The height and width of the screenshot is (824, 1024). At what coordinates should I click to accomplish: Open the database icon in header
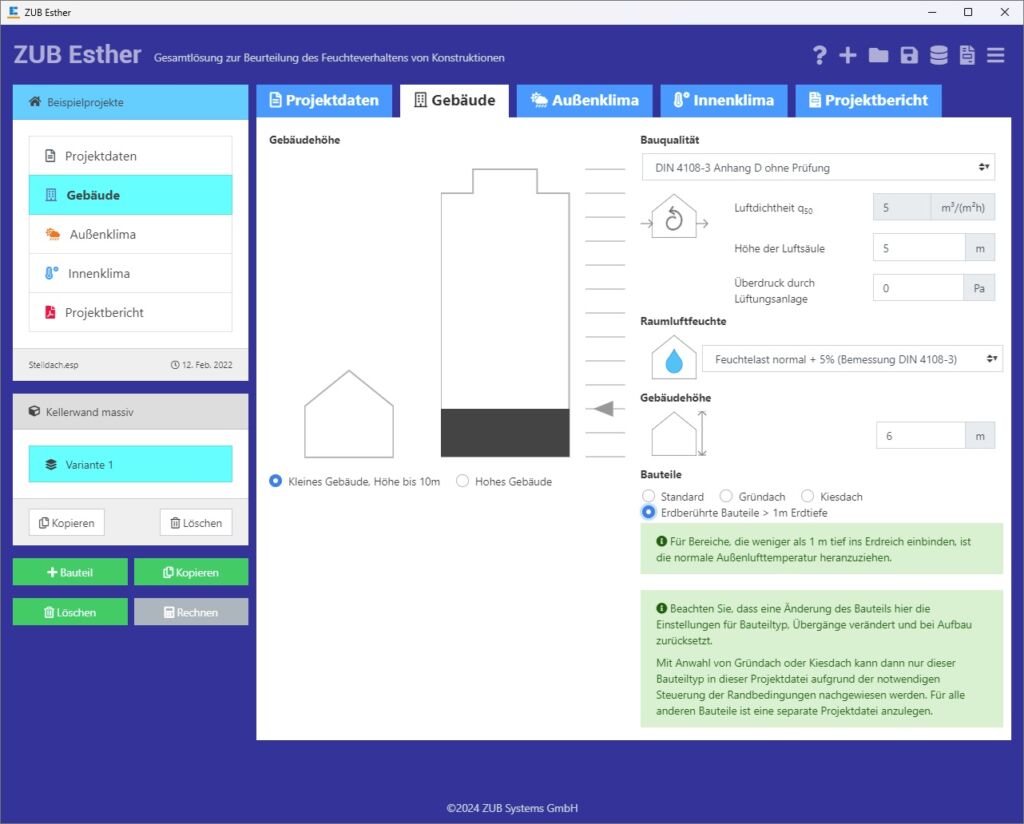[x=938, y=56]
